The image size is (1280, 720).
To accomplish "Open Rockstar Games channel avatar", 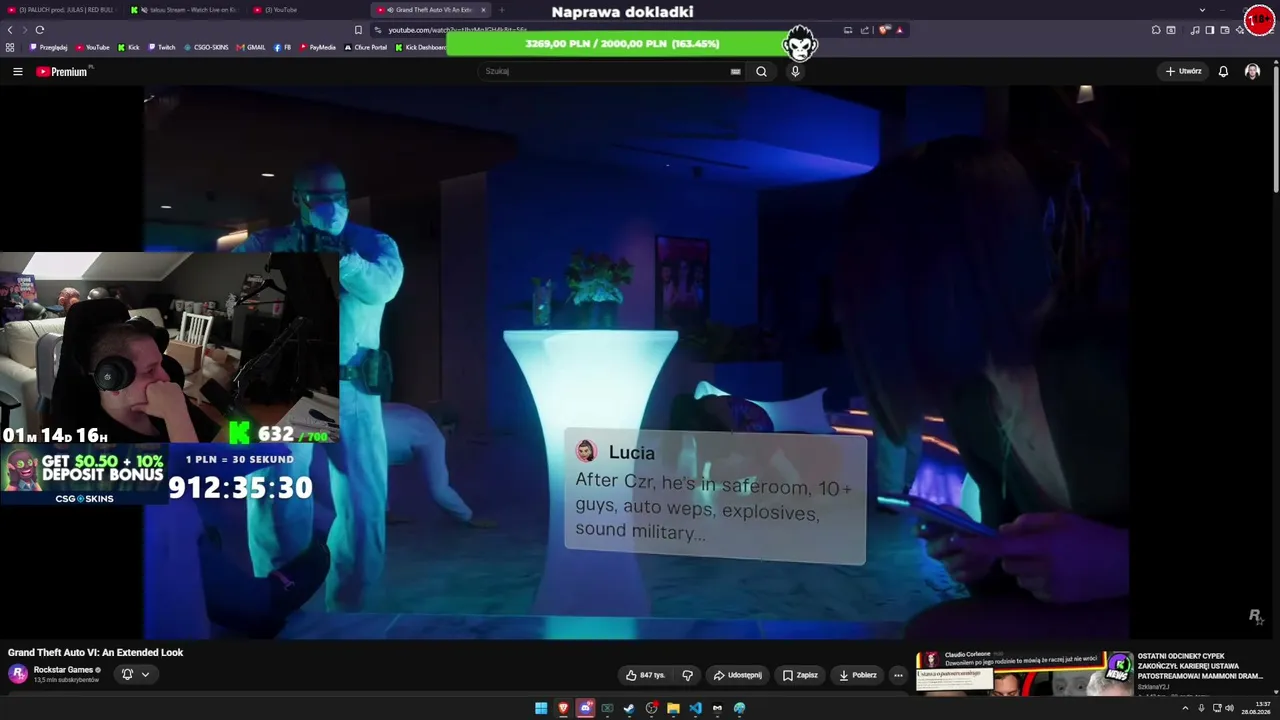I will pyautogui.click(x=18, y=674).
